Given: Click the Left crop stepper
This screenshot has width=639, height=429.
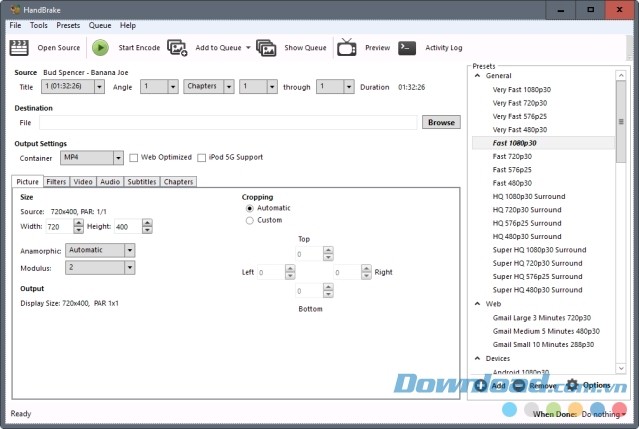Looking at the screenshot, I should 290,272.
